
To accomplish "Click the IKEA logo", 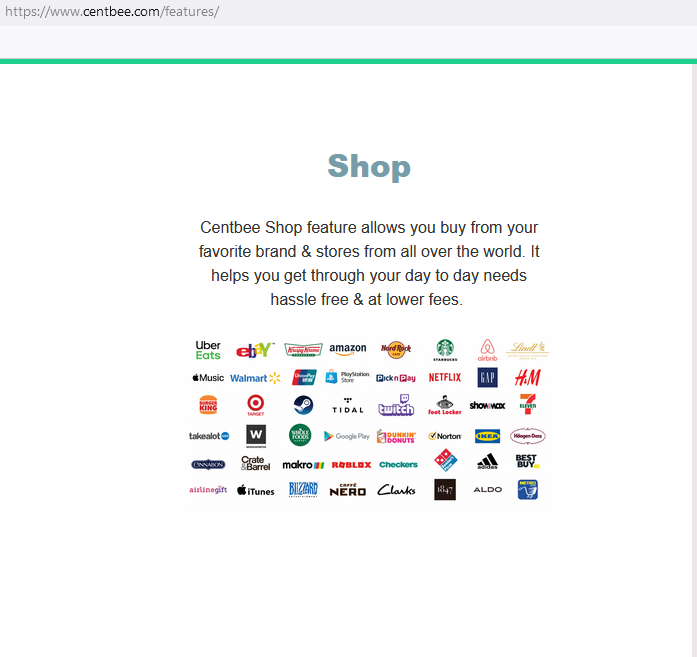I will coord(487,436).
